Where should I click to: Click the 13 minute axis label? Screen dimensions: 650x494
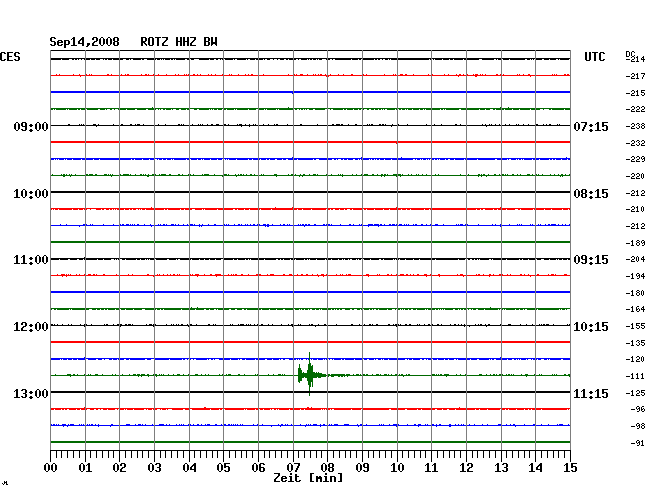(x=501, y=468)
